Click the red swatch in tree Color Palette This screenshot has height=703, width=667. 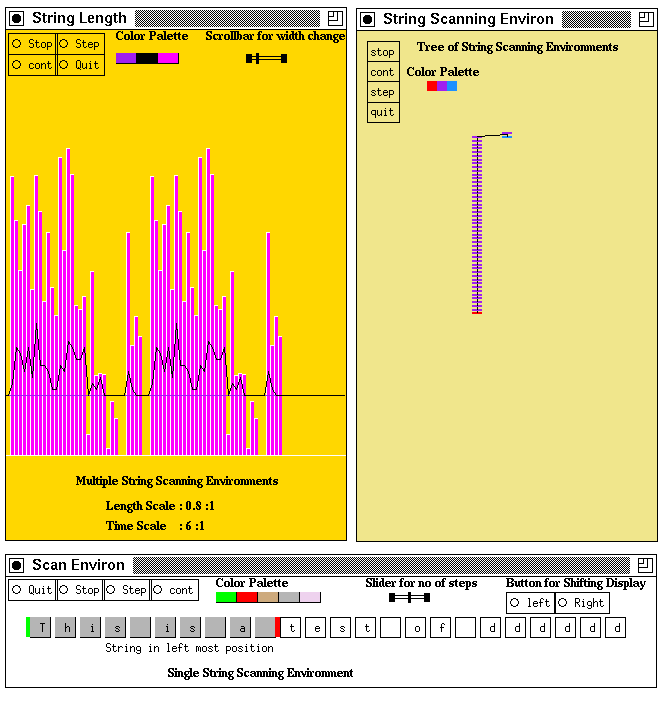432,86
